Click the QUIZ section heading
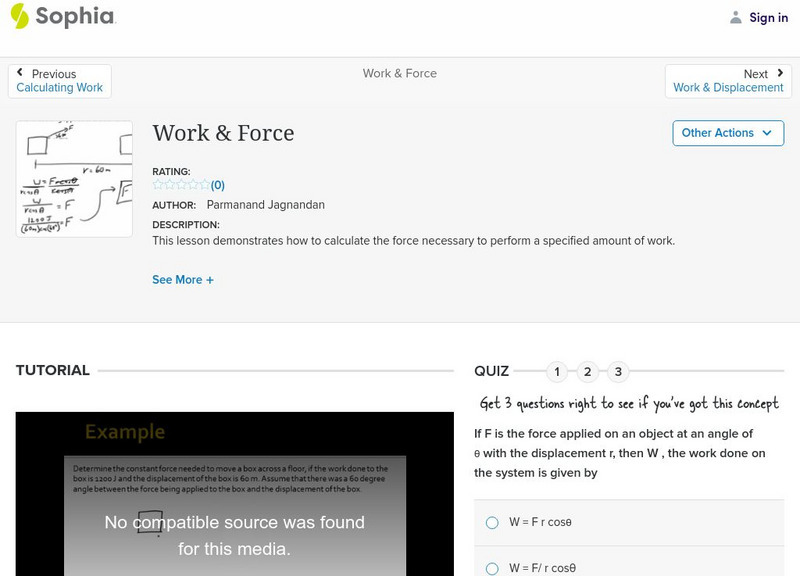The height and width of the screenshot is (576, 800). 491,371
